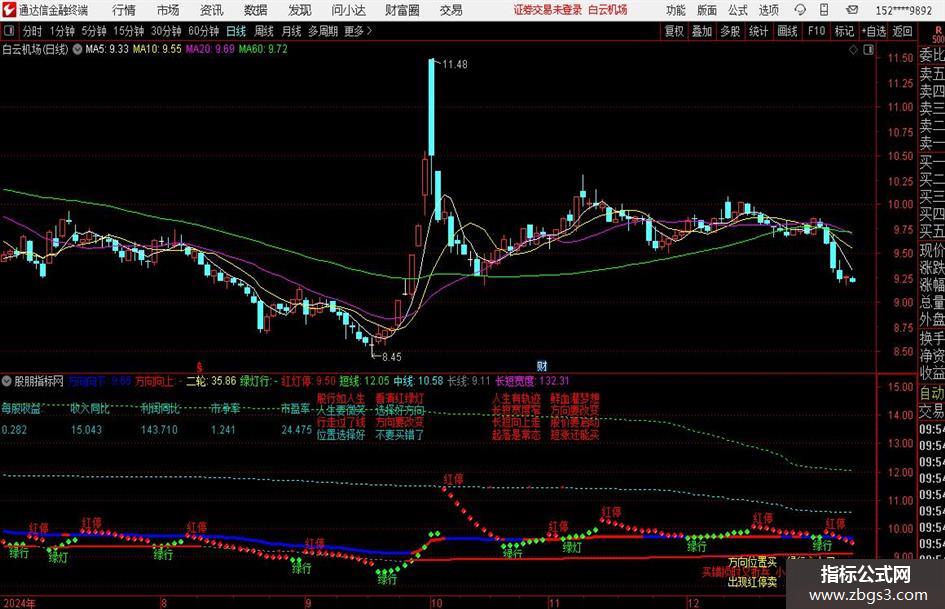Click the 返回 back button

coord(902,31)
